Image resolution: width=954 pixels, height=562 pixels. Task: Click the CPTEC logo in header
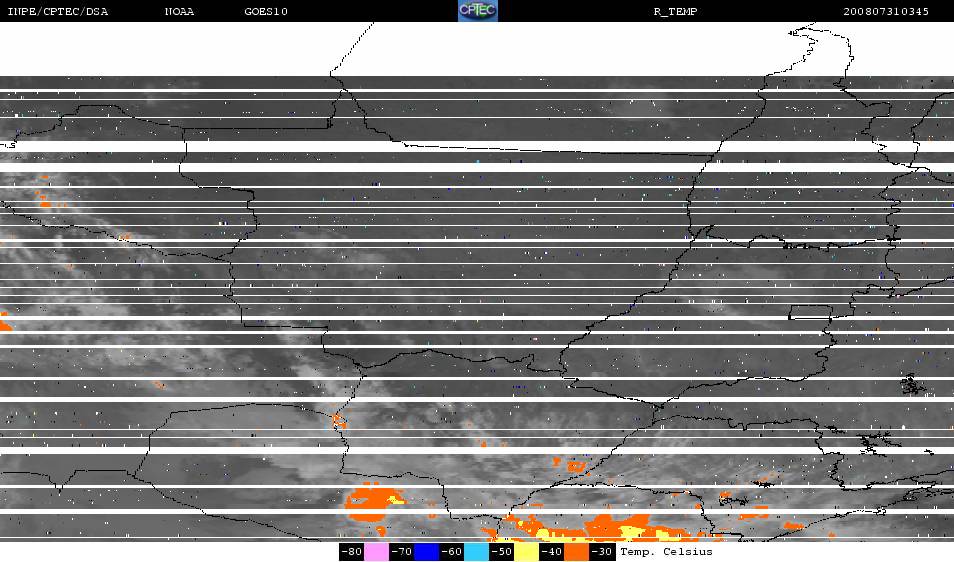[x=477, y=11]
